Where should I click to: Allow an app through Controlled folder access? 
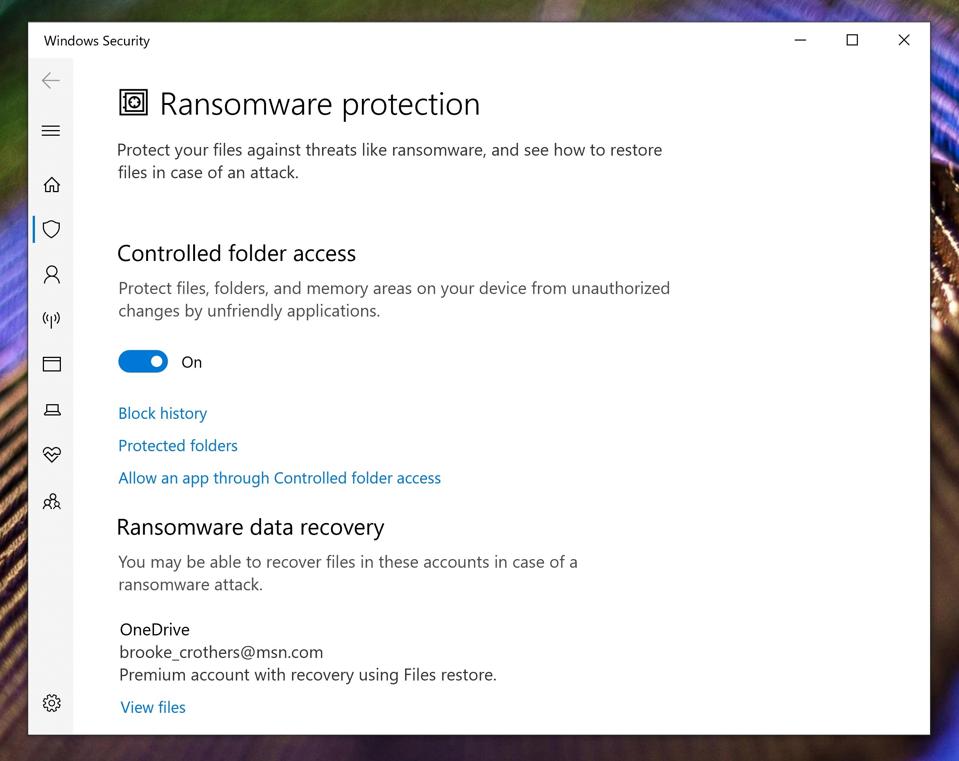tap(279, 477)
